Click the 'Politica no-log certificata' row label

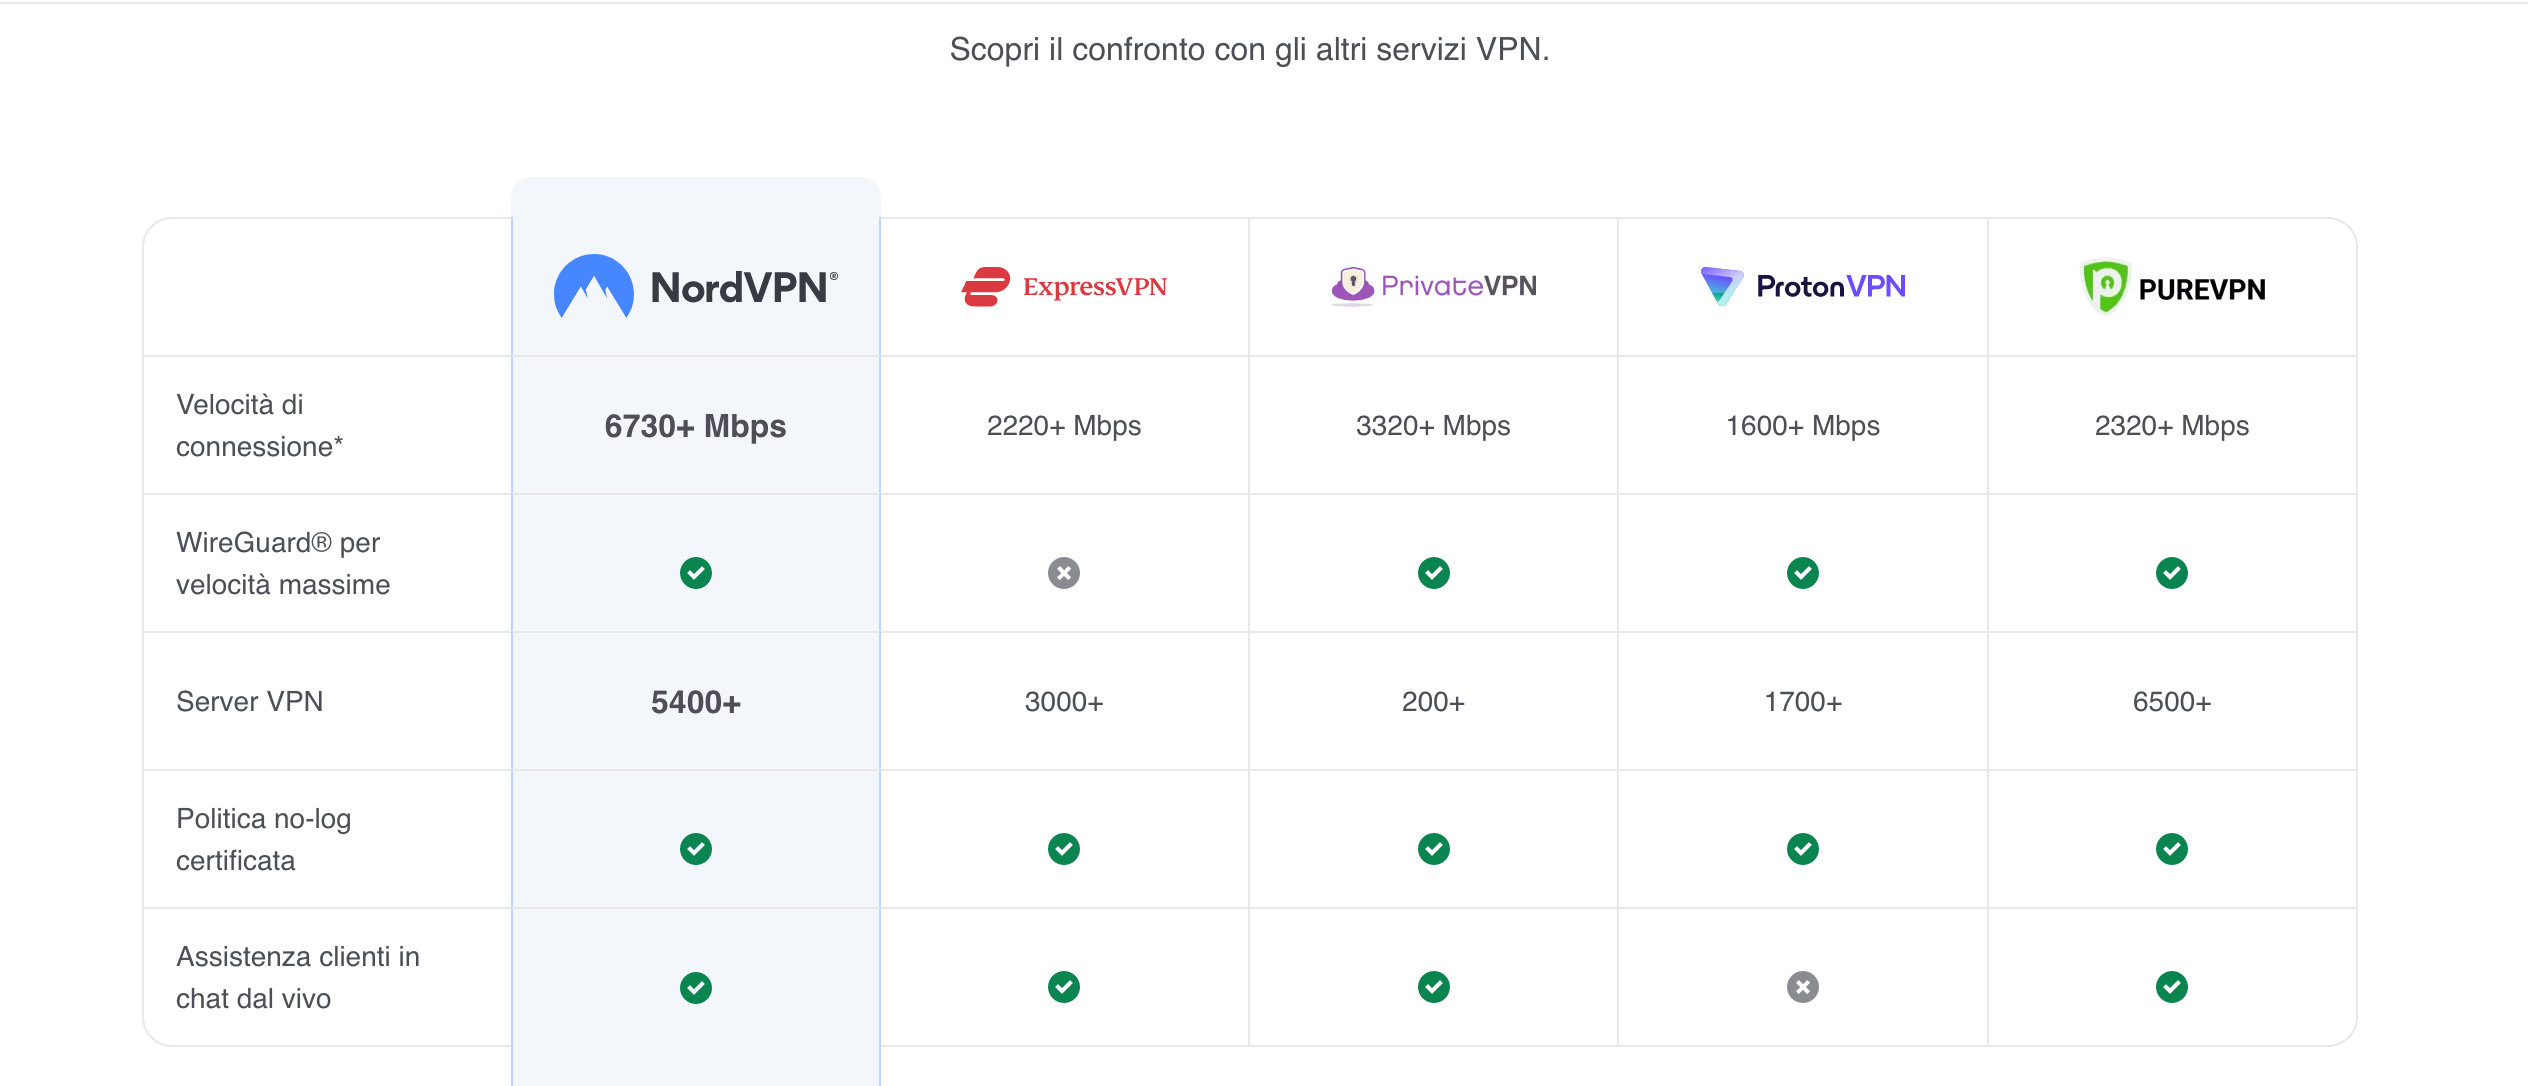[x=264, y=839]
